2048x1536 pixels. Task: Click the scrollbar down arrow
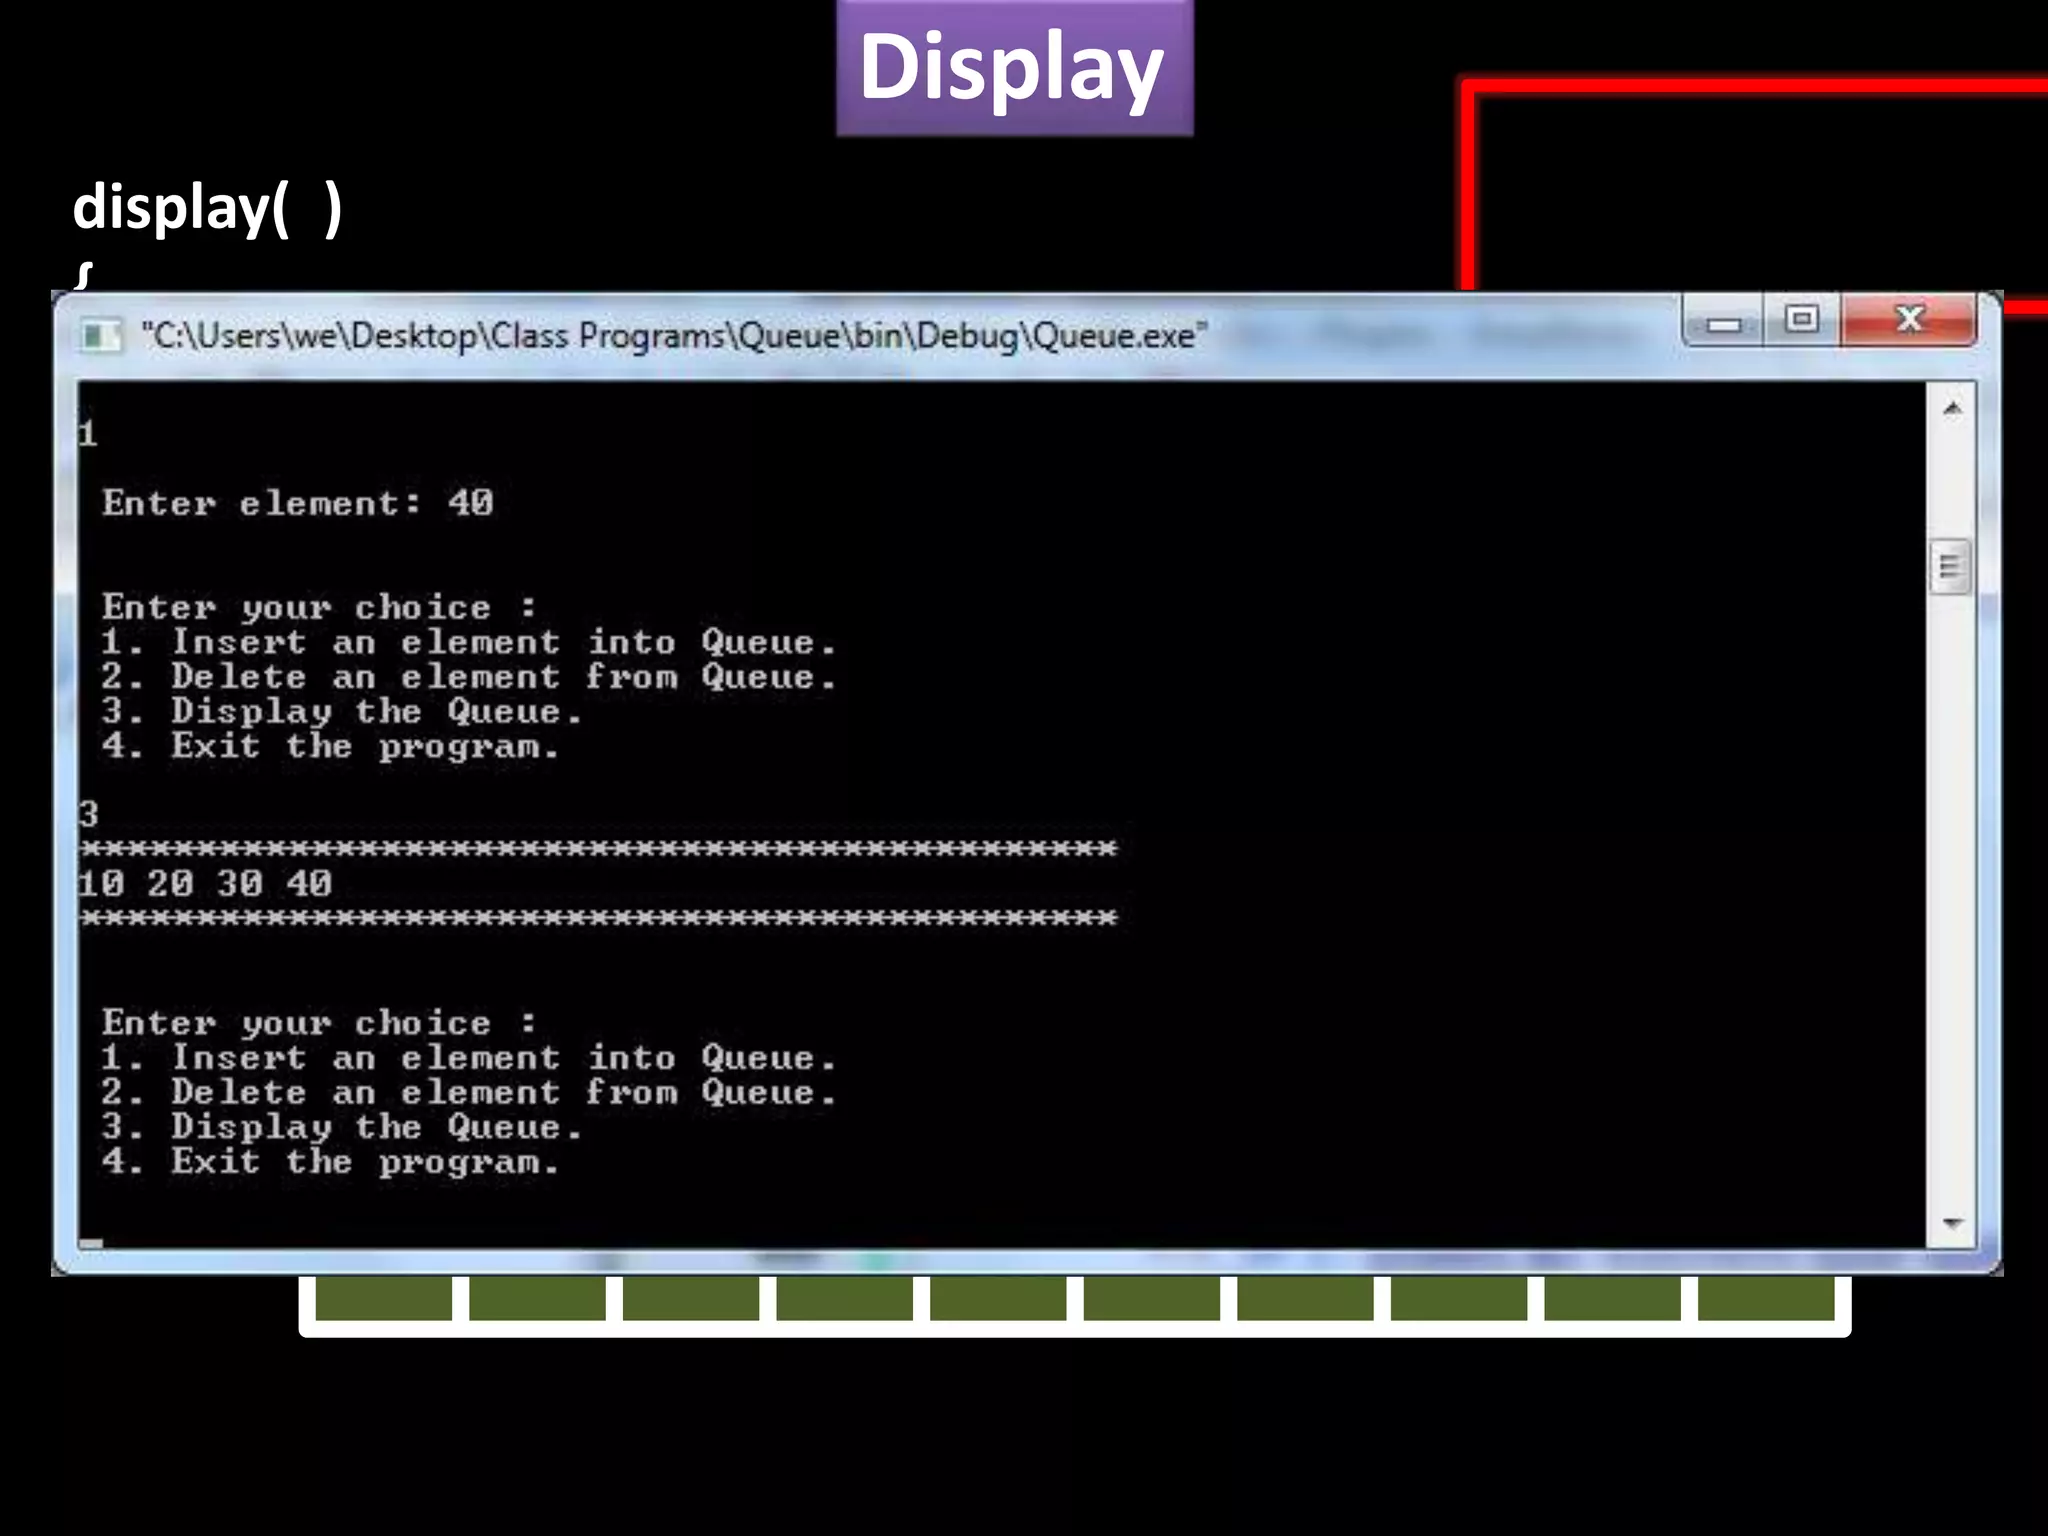pos(1951,1223)
